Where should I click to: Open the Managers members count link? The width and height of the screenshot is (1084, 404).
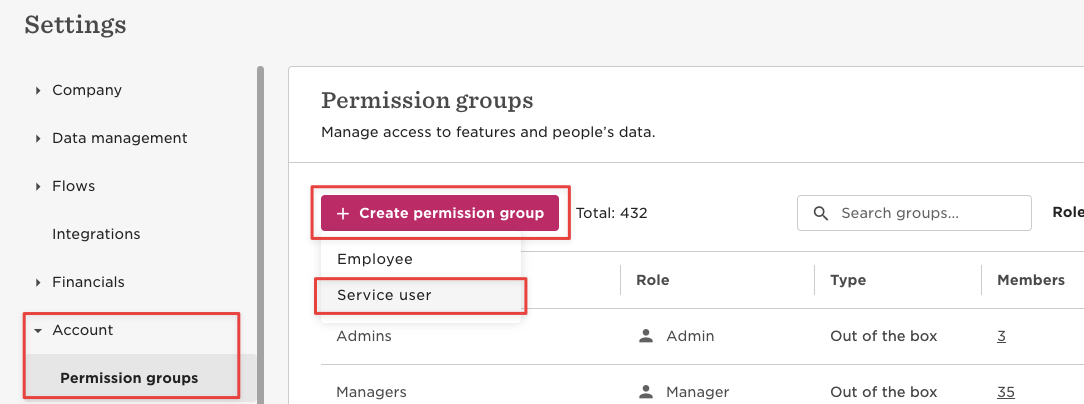click(1005, 392)
